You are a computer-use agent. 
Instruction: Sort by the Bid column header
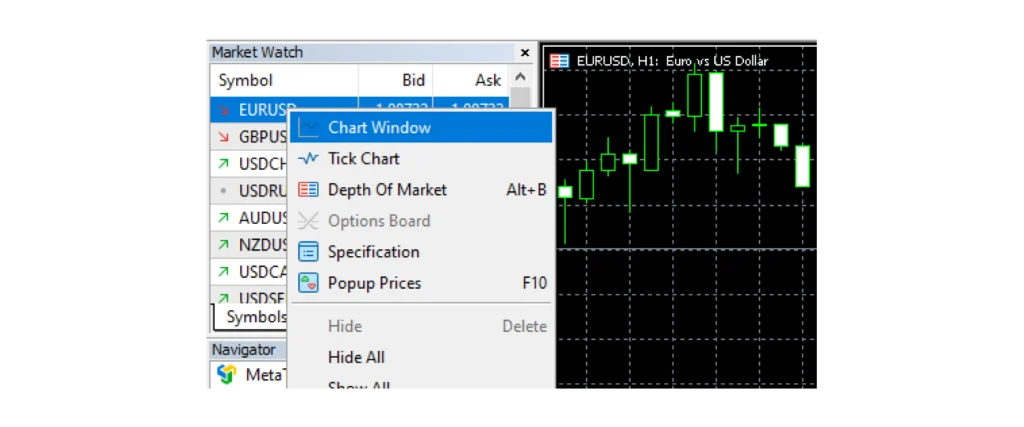click(x=413, y=81)
